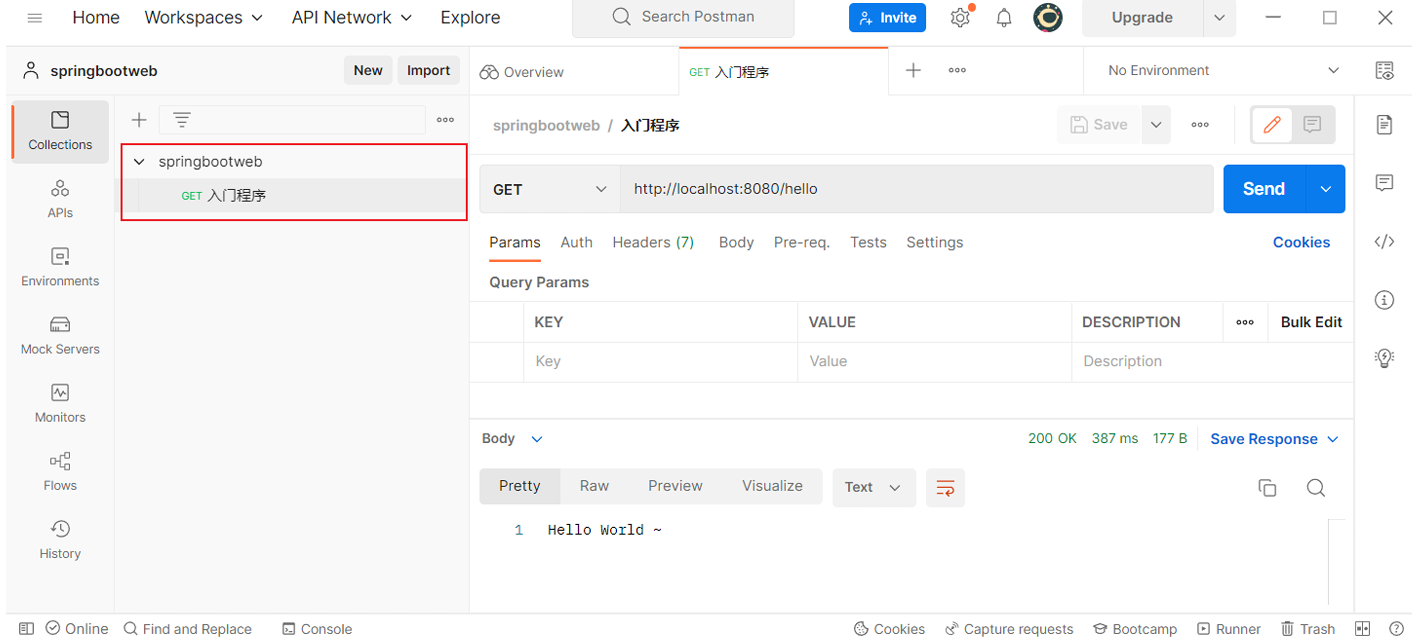Viewport: 1412px width, 644px height.
Task: Open environment quick look icon
Action: pos(1384,70)
